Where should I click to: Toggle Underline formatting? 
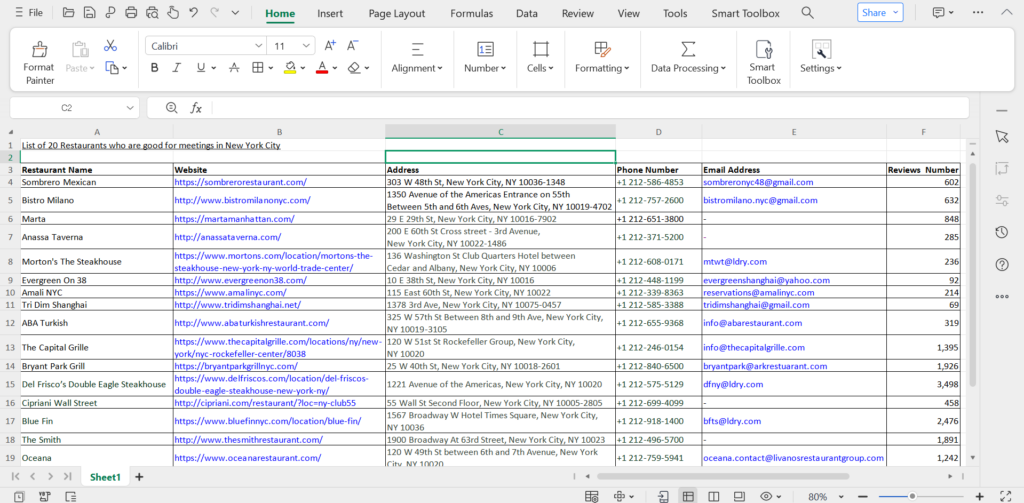click(200, 68)
